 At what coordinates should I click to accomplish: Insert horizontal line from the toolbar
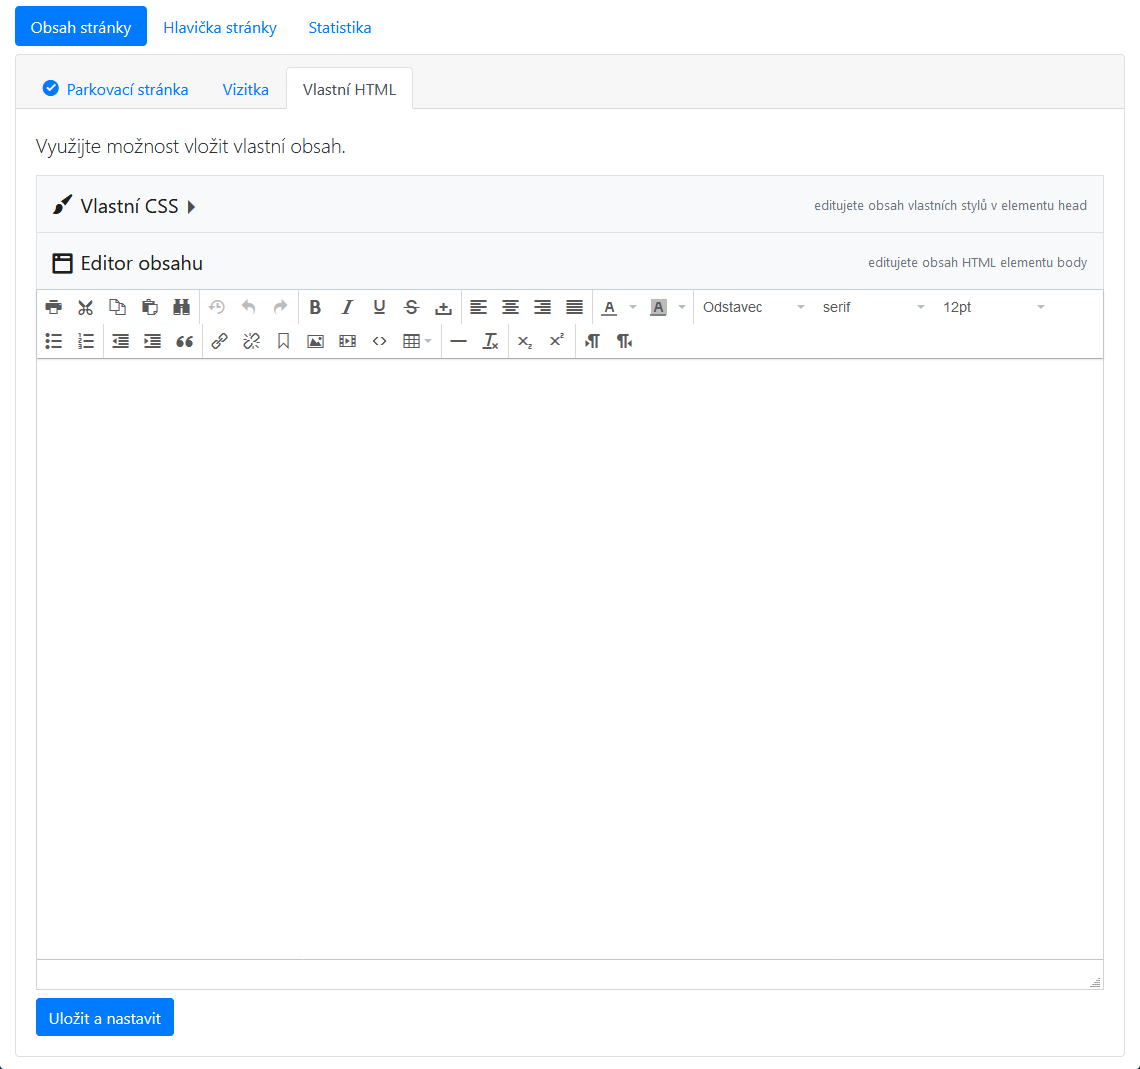[x=458, y=341]
